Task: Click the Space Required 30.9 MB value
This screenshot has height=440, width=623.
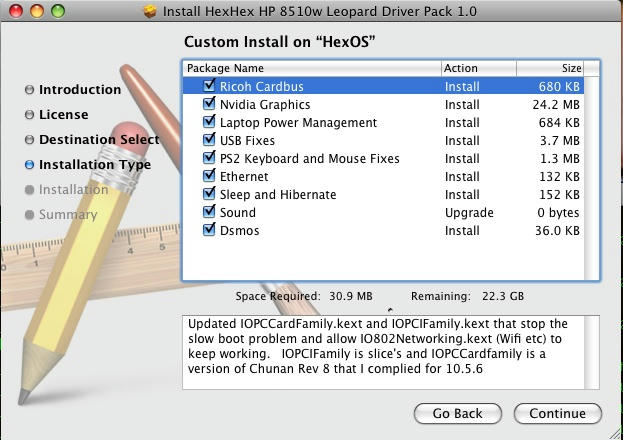Action: click(350, 296)
